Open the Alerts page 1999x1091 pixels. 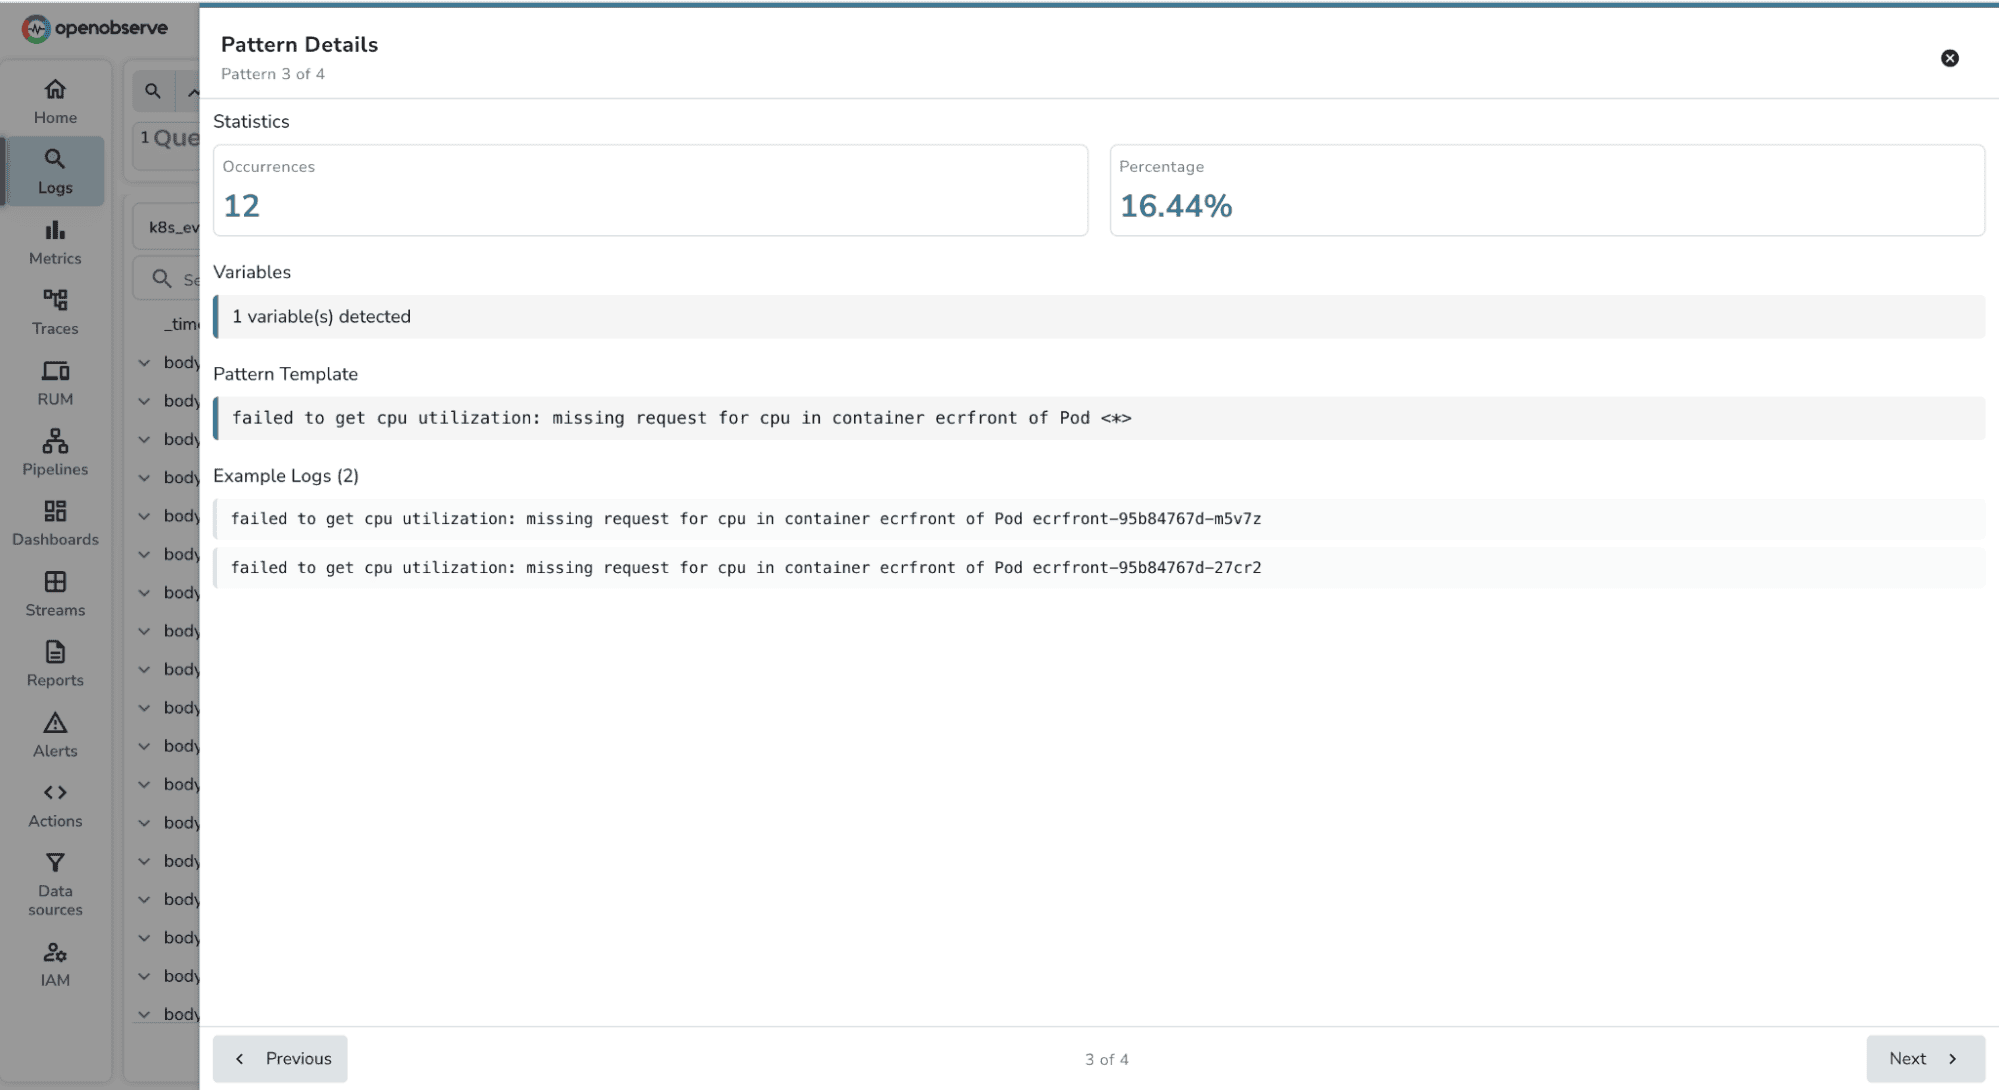pos(55,733)
